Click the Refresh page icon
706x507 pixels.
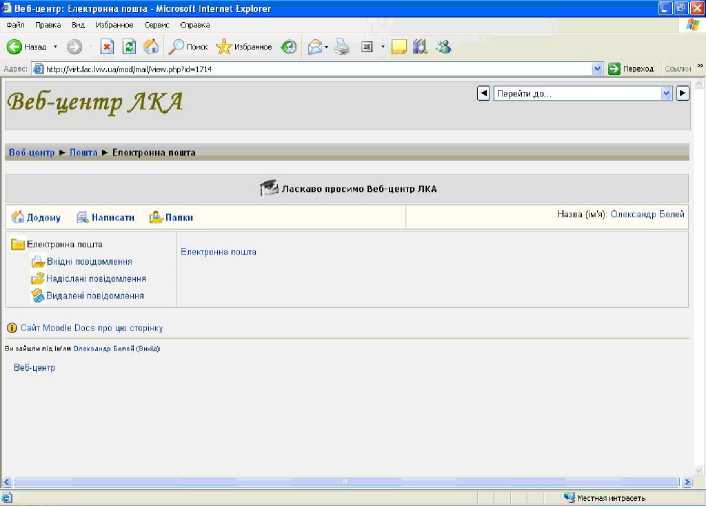click(129, 46)
